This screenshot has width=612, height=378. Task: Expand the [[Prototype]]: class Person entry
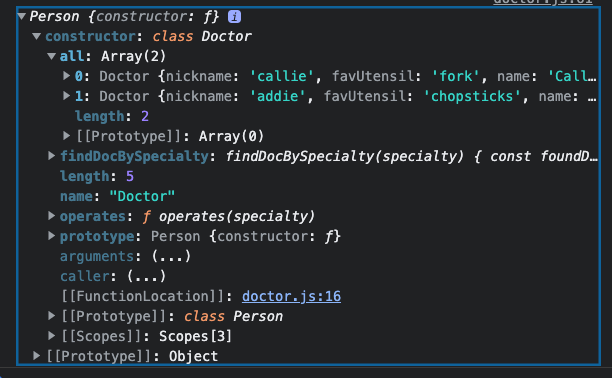(52, 316)
